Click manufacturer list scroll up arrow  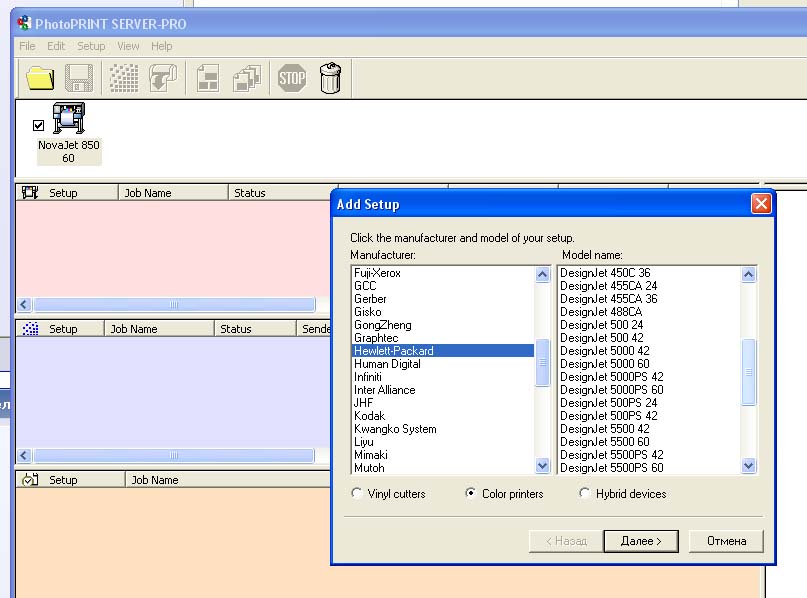[542, 274]
